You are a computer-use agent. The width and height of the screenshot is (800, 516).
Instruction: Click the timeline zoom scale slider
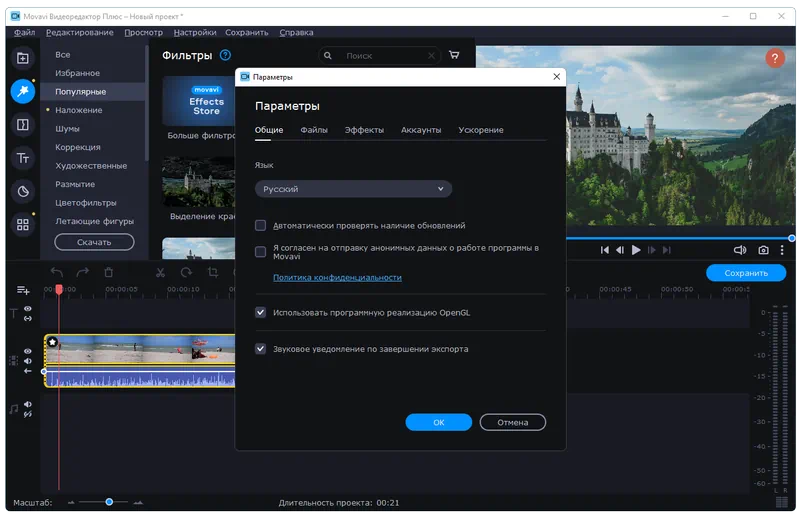tap(109, 502)
